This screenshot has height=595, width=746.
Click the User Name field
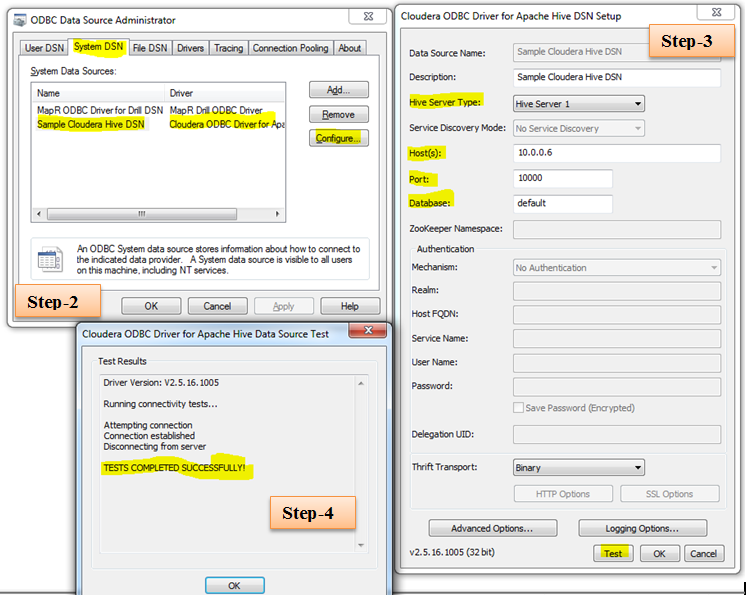617,362
